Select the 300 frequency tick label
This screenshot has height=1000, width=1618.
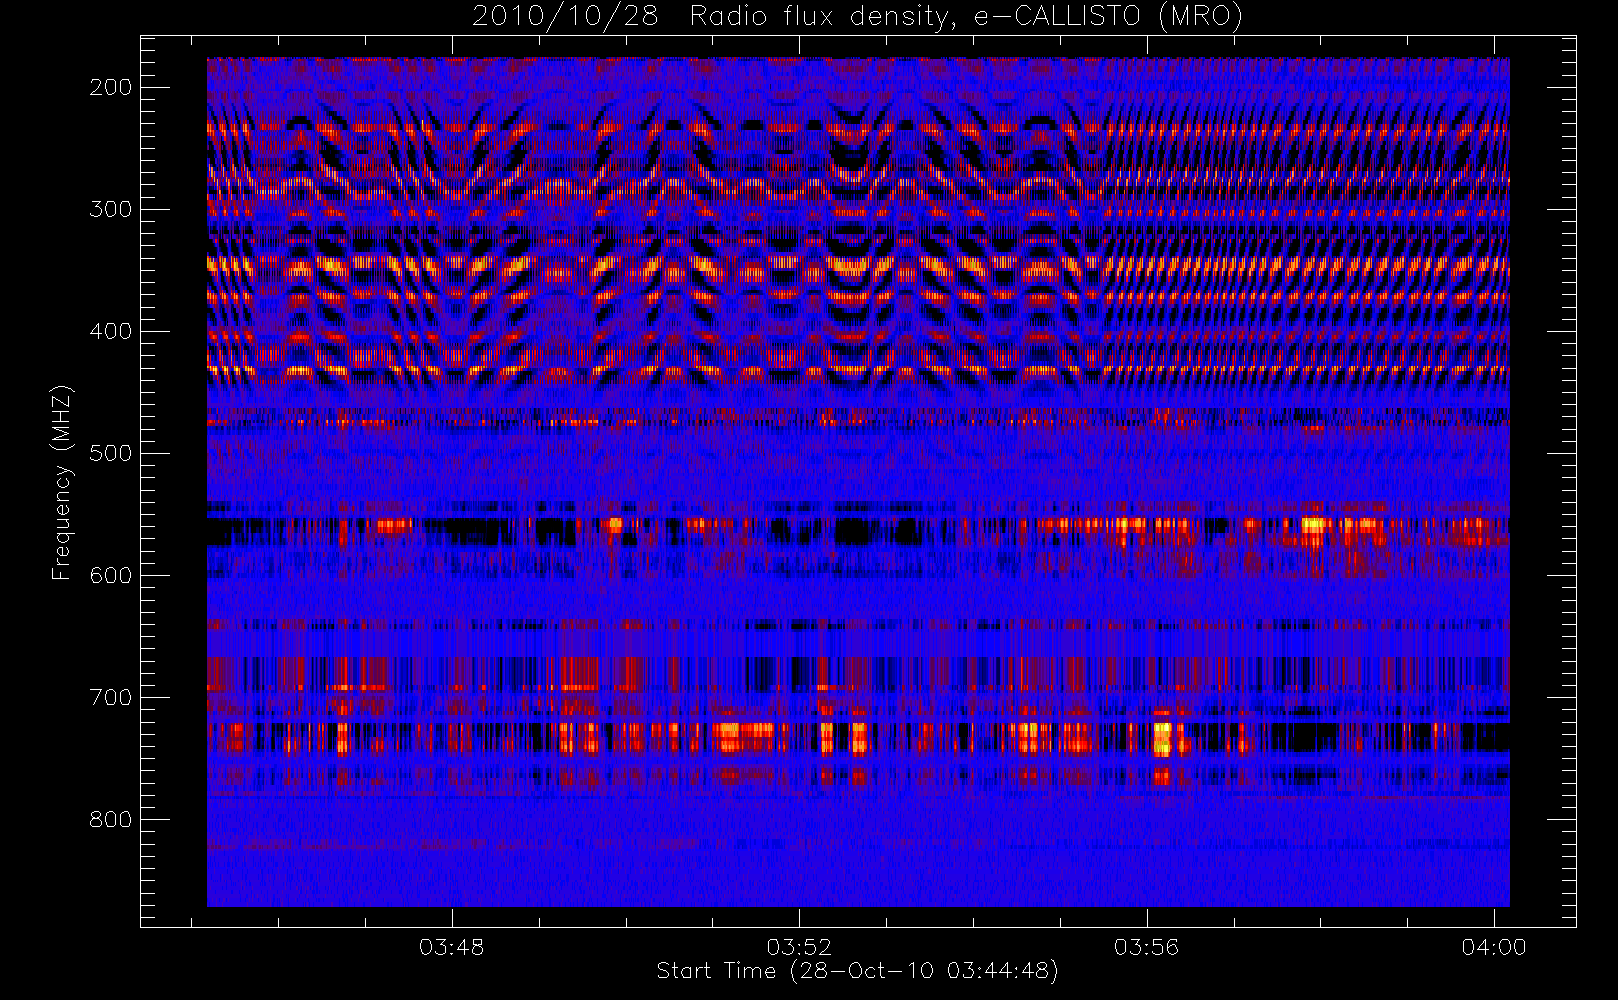[x=110, y=209]
